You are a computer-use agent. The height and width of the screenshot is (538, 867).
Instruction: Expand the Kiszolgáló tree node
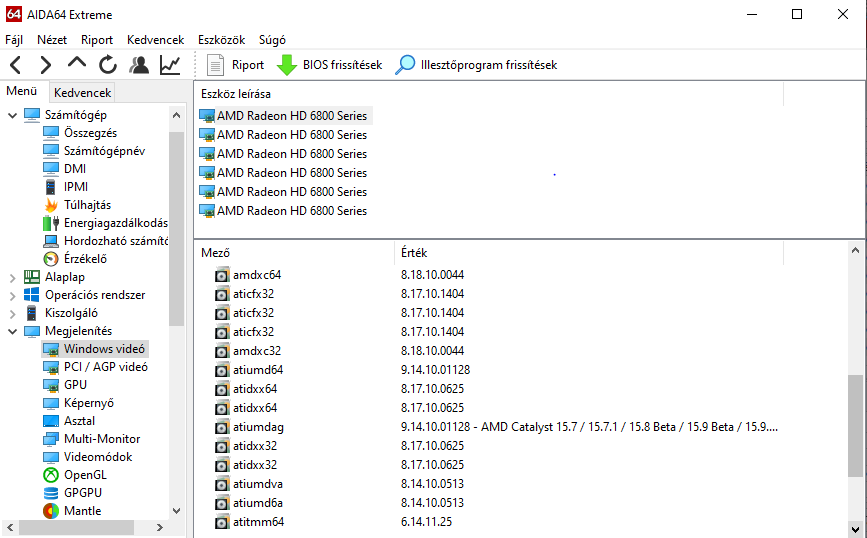coord(12,314)
